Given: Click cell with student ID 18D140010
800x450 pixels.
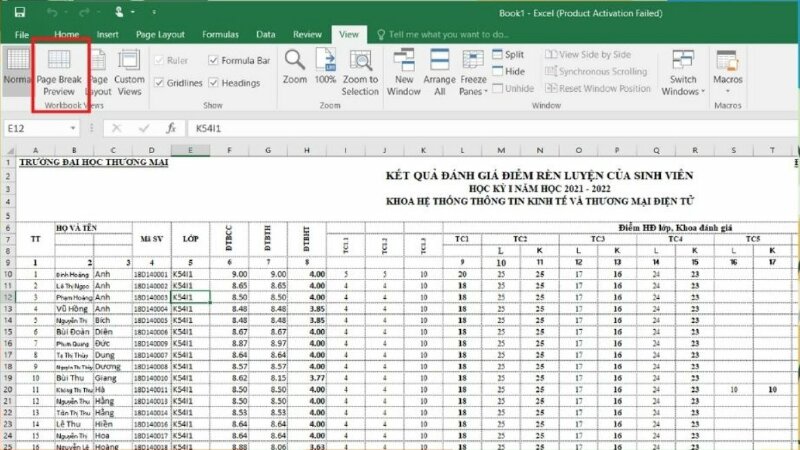Looking at the screenshot, I should [152, 378].
